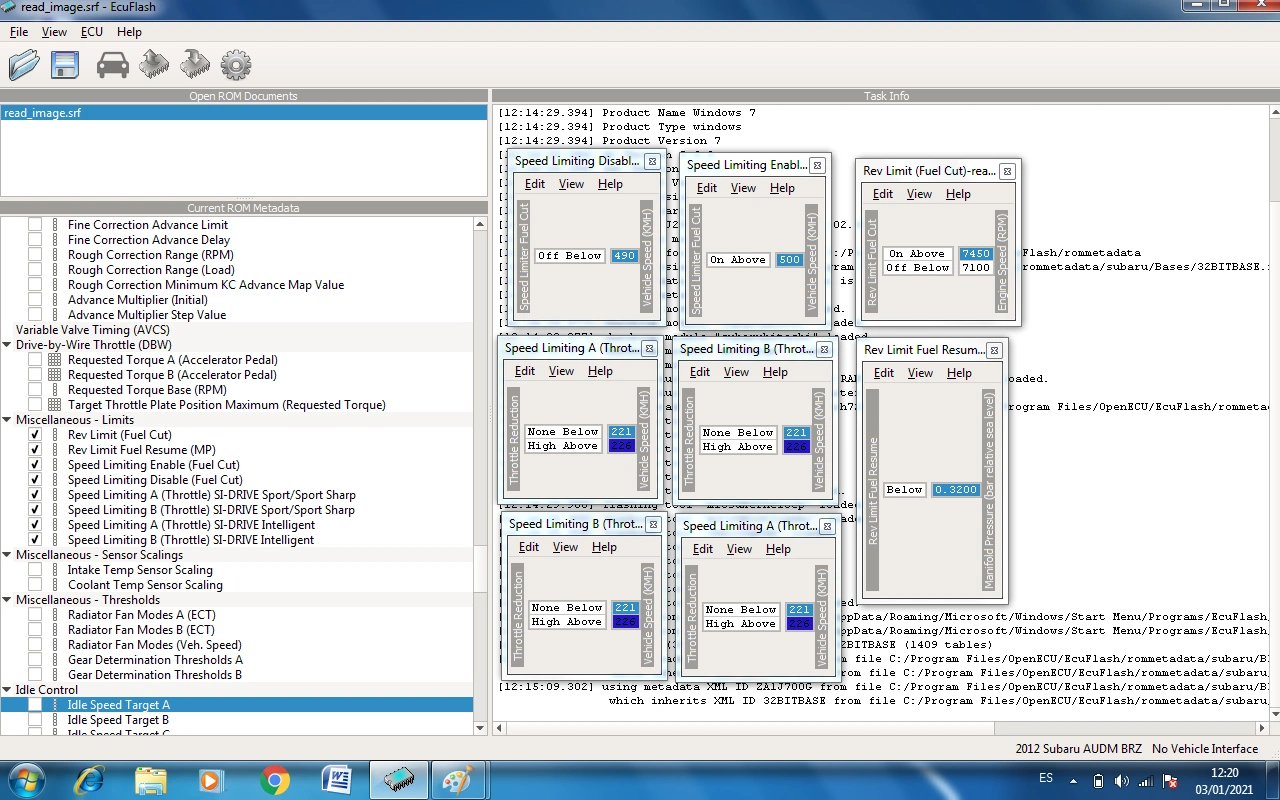Screen dimensions: 1280x800
Task: Open the Windows Start menu orb
Action: pyautogui.click(x=27, y=780)
